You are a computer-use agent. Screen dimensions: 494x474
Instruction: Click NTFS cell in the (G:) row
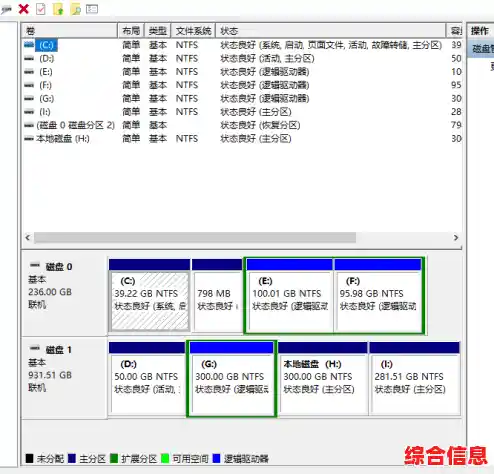[x=187, y=99]
